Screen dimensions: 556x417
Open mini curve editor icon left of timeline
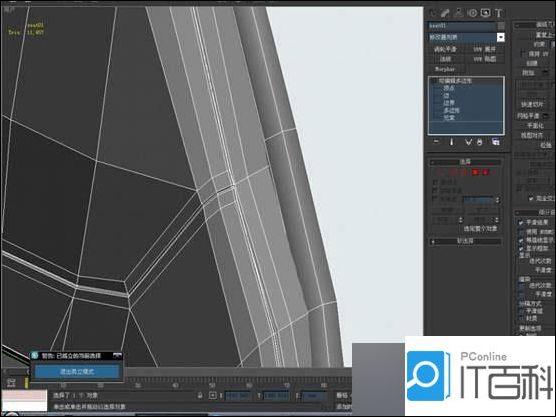[11, 383]
